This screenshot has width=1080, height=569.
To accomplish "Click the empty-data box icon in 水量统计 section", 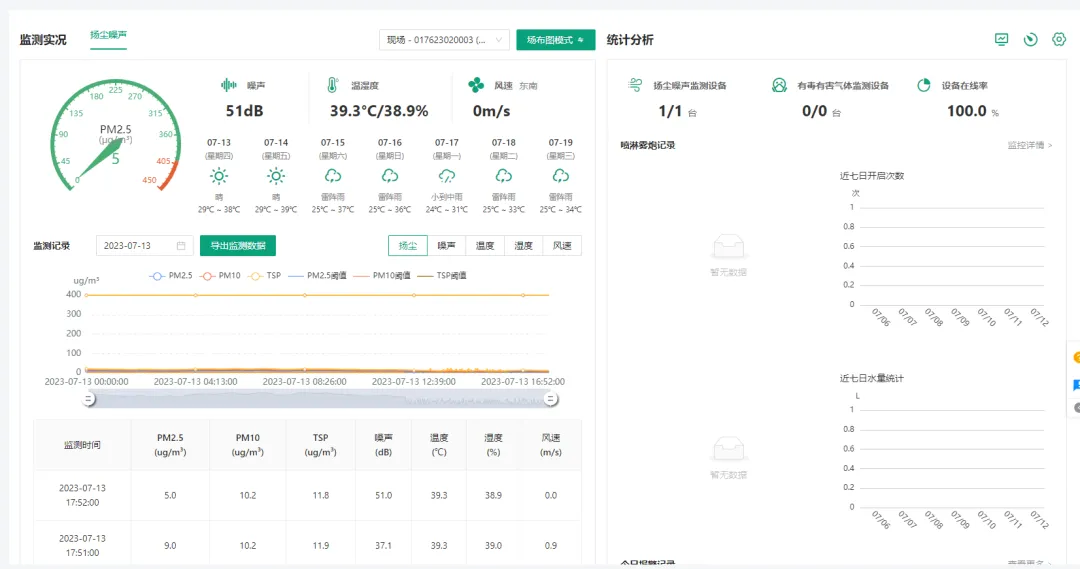I will click(x=728, y=448).
